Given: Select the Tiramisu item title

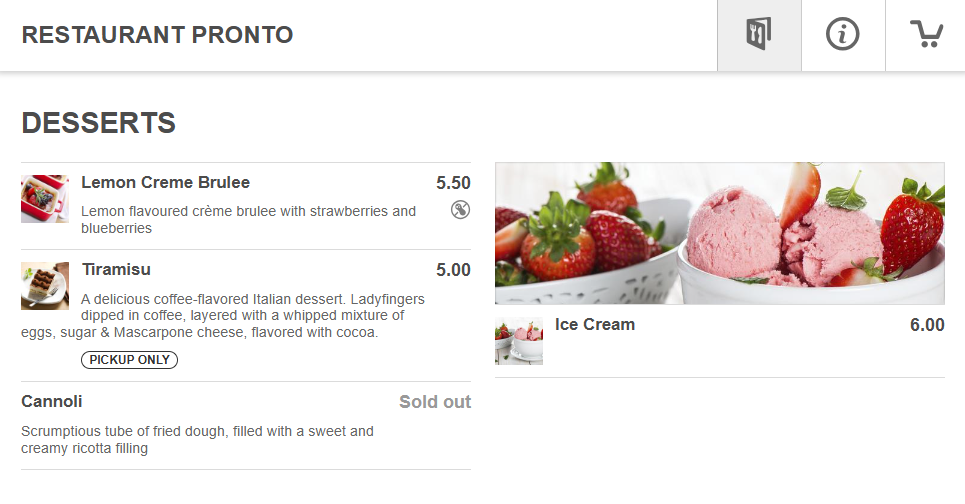Looking at the screenshot, I should (116, 270).
